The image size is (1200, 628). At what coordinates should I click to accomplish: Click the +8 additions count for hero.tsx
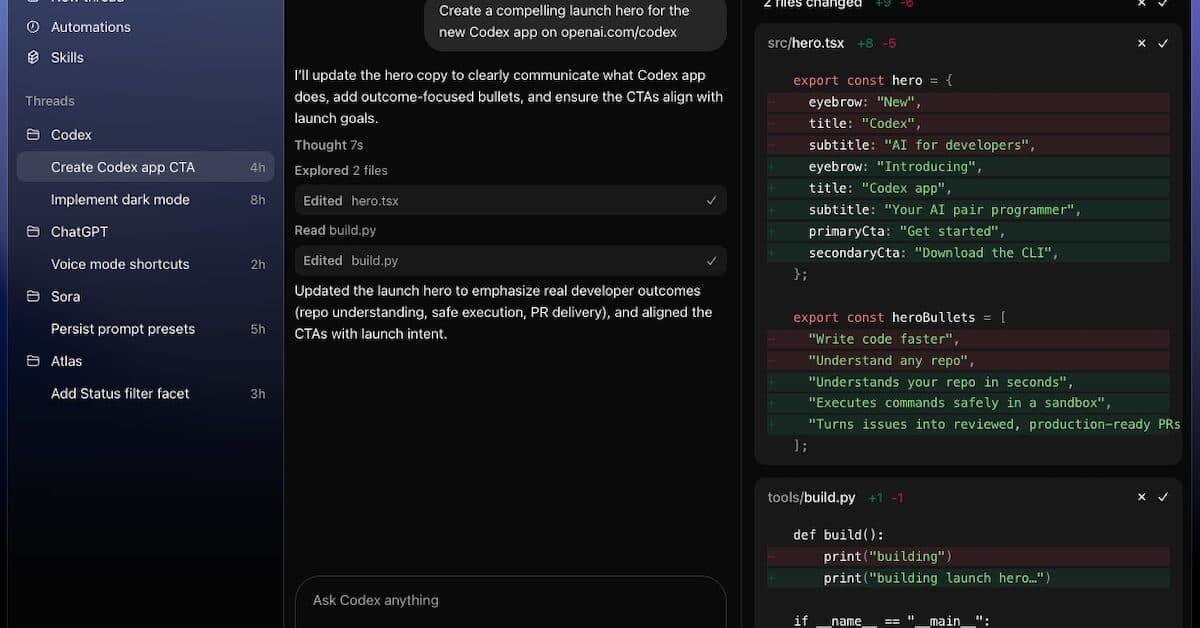(x=865, y=43)
